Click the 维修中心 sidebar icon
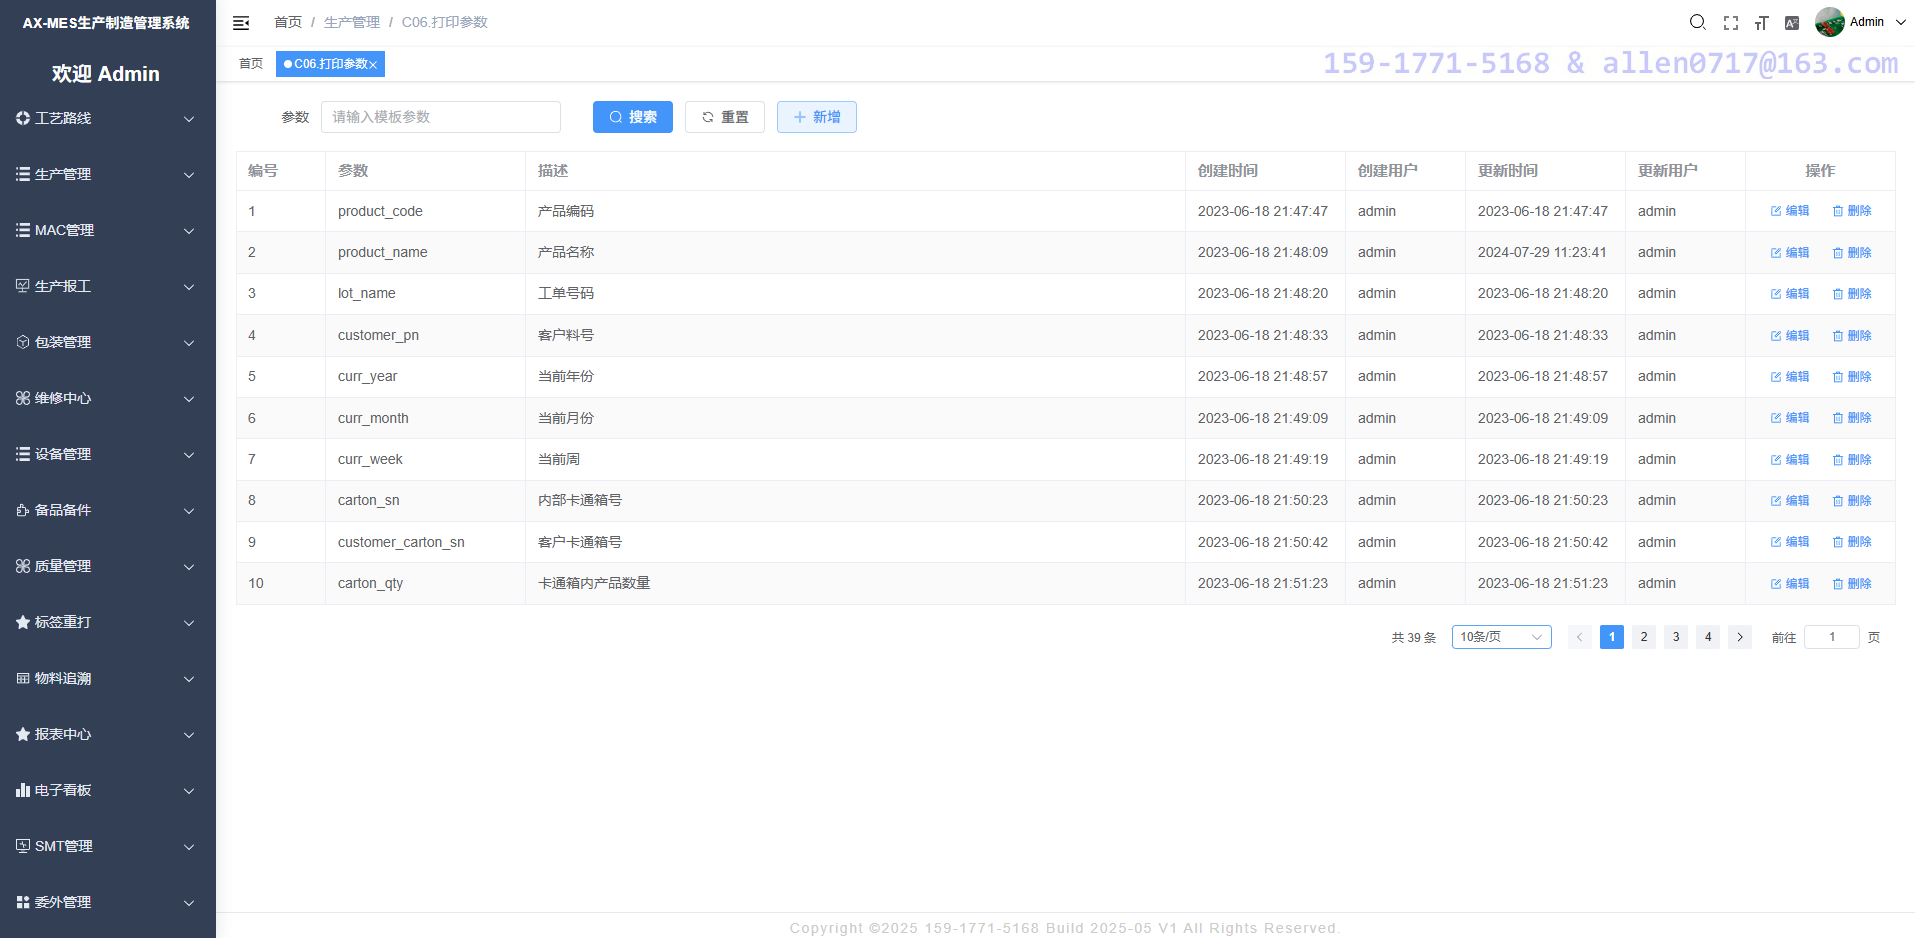Image resolution: width=1915 pixels, height=938 pixels. pos(23,398)
